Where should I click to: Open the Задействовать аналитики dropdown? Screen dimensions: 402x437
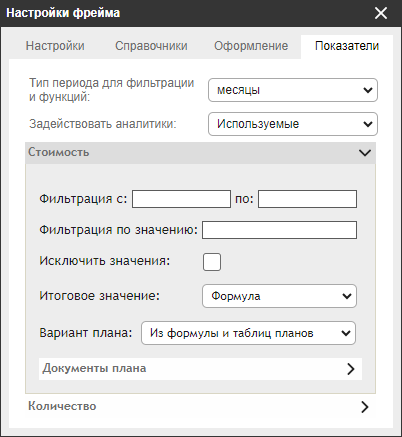coord(293,124)
